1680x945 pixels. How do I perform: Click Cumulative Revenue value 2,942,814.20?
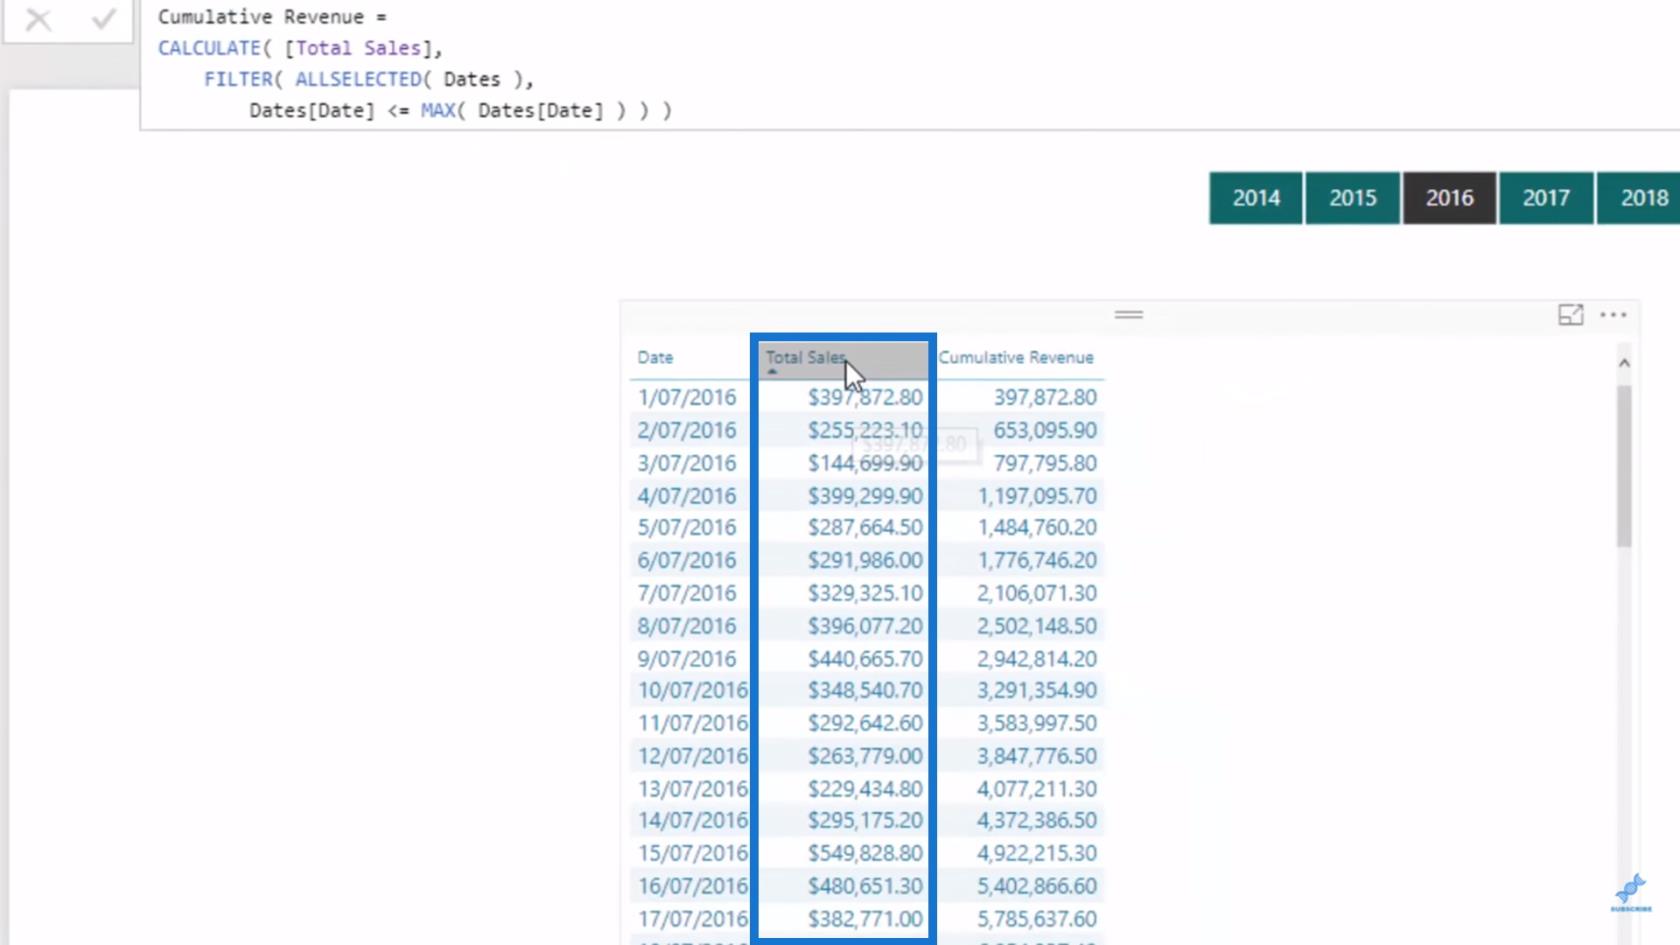1037,659
